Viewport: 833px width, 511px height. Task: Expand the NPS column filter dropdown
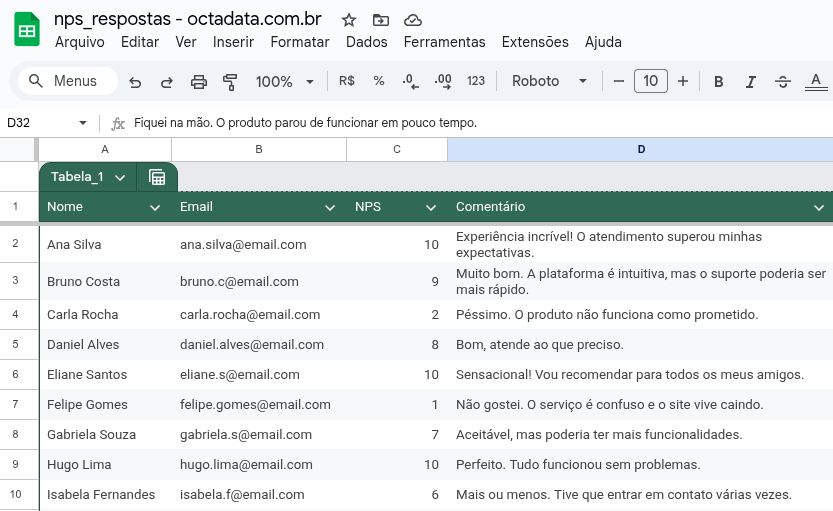(x=431, y=207)
